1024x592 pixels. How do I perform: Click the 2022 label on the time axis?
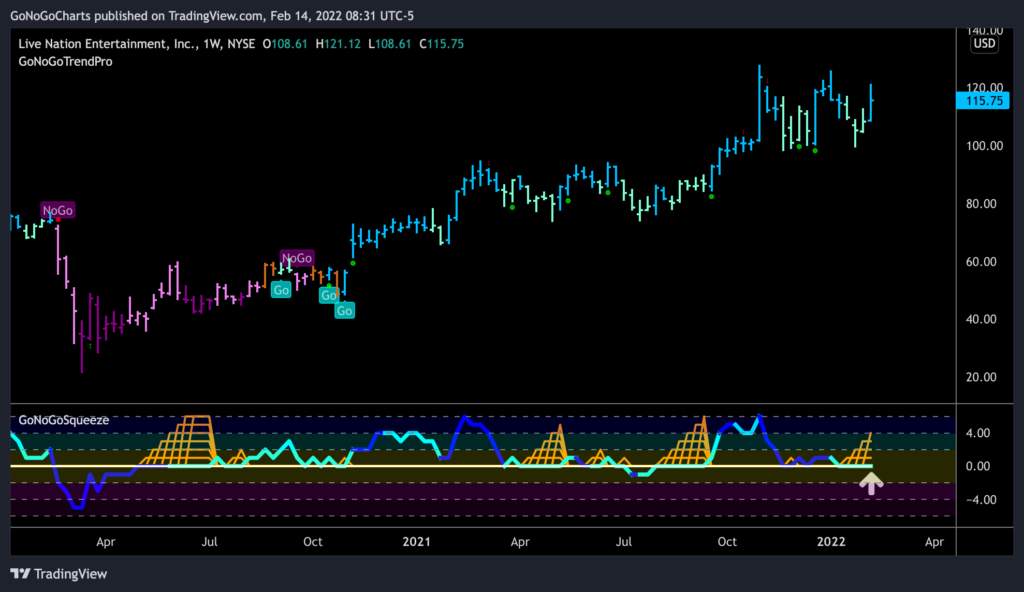[x=831, y=542]
